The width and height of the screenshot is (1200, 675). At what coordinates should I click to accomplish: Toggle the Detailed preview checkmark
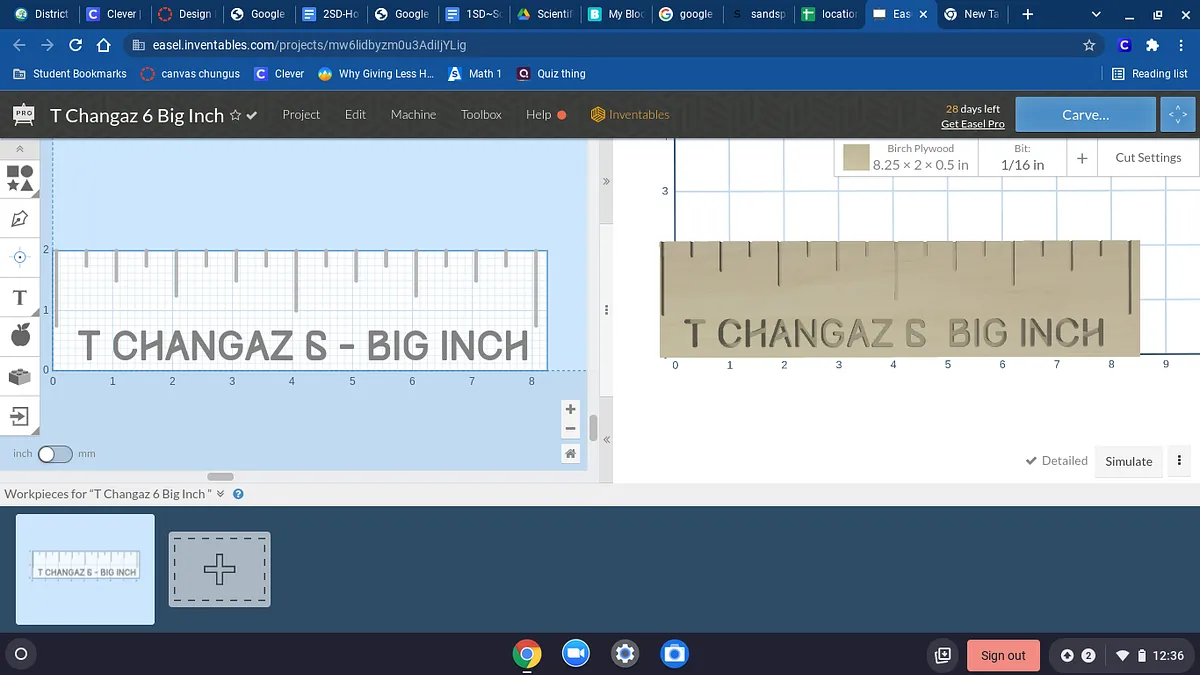tap(1056, 461)
